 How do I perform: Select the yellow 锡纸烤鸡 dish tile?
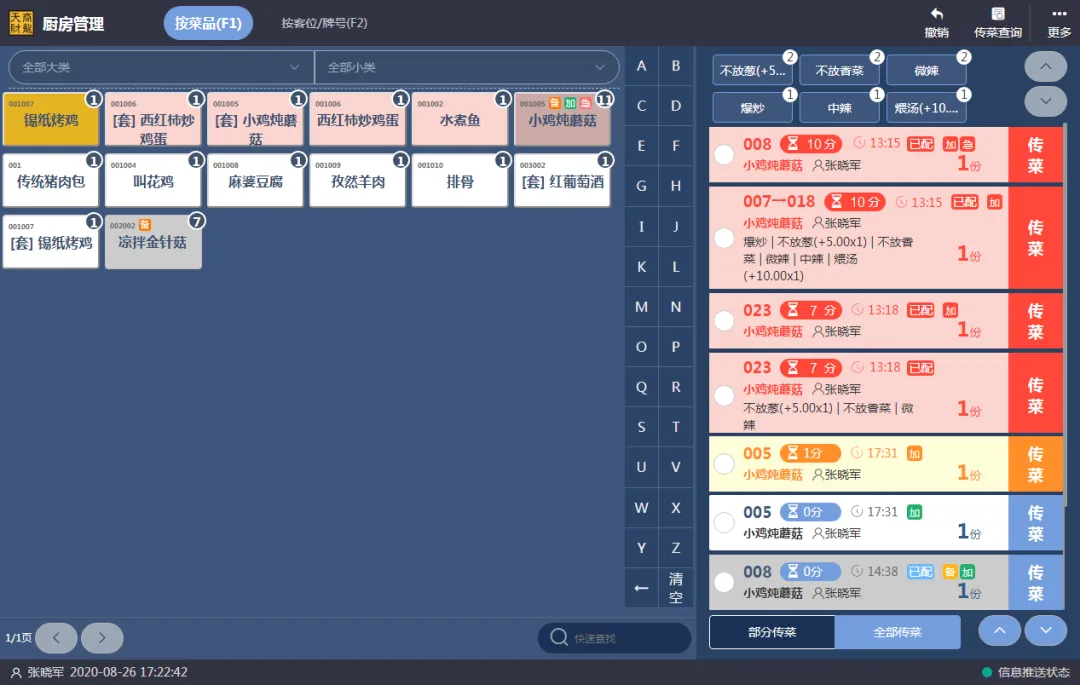pyautogui.click(x=51, y=120)
